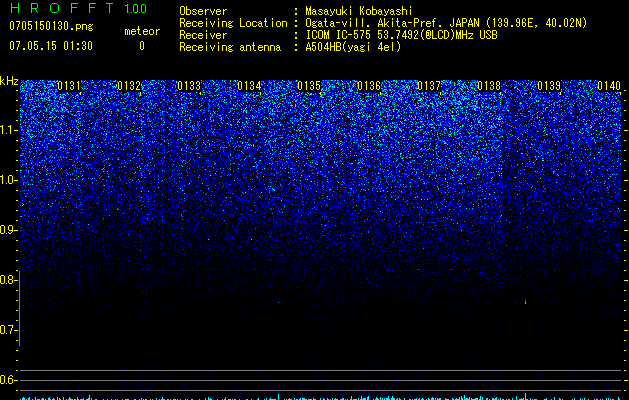Click the 0132 time marker
The width and height of the screenshot is (629, 400).
[x=129, y=86]
